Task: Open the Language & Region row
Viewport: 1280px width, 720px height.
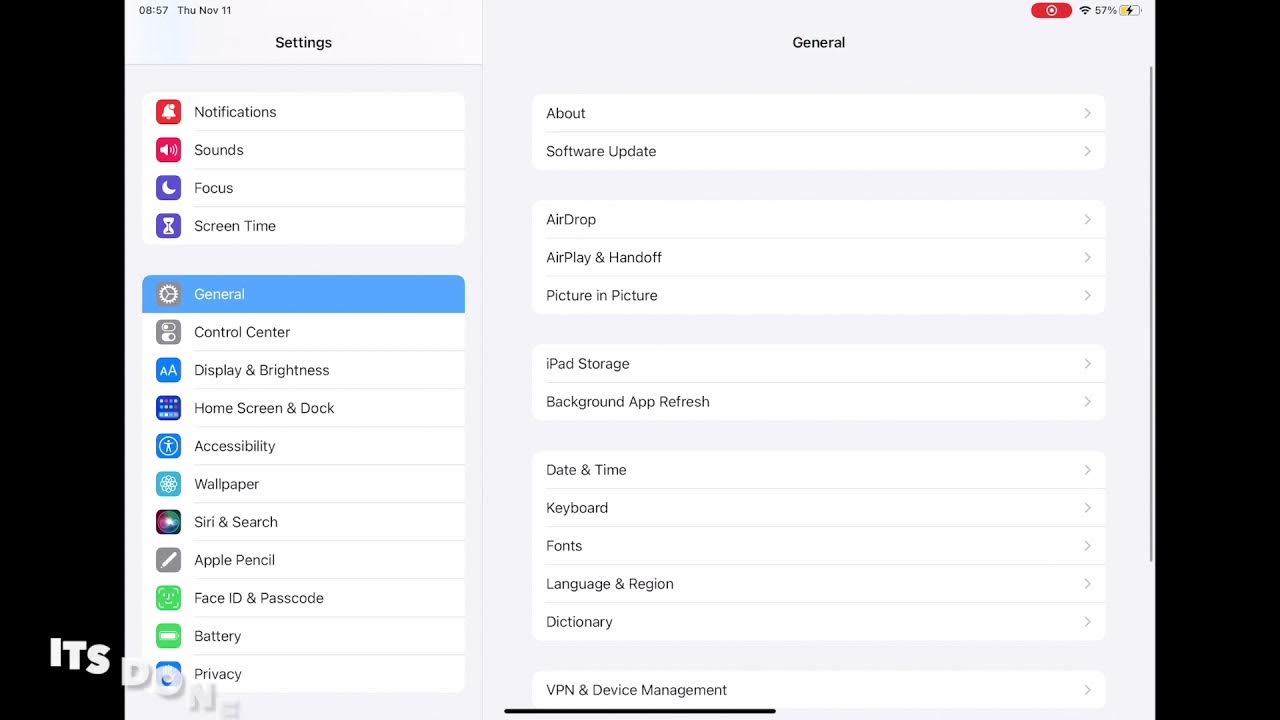Action: (x=818, y=584)
